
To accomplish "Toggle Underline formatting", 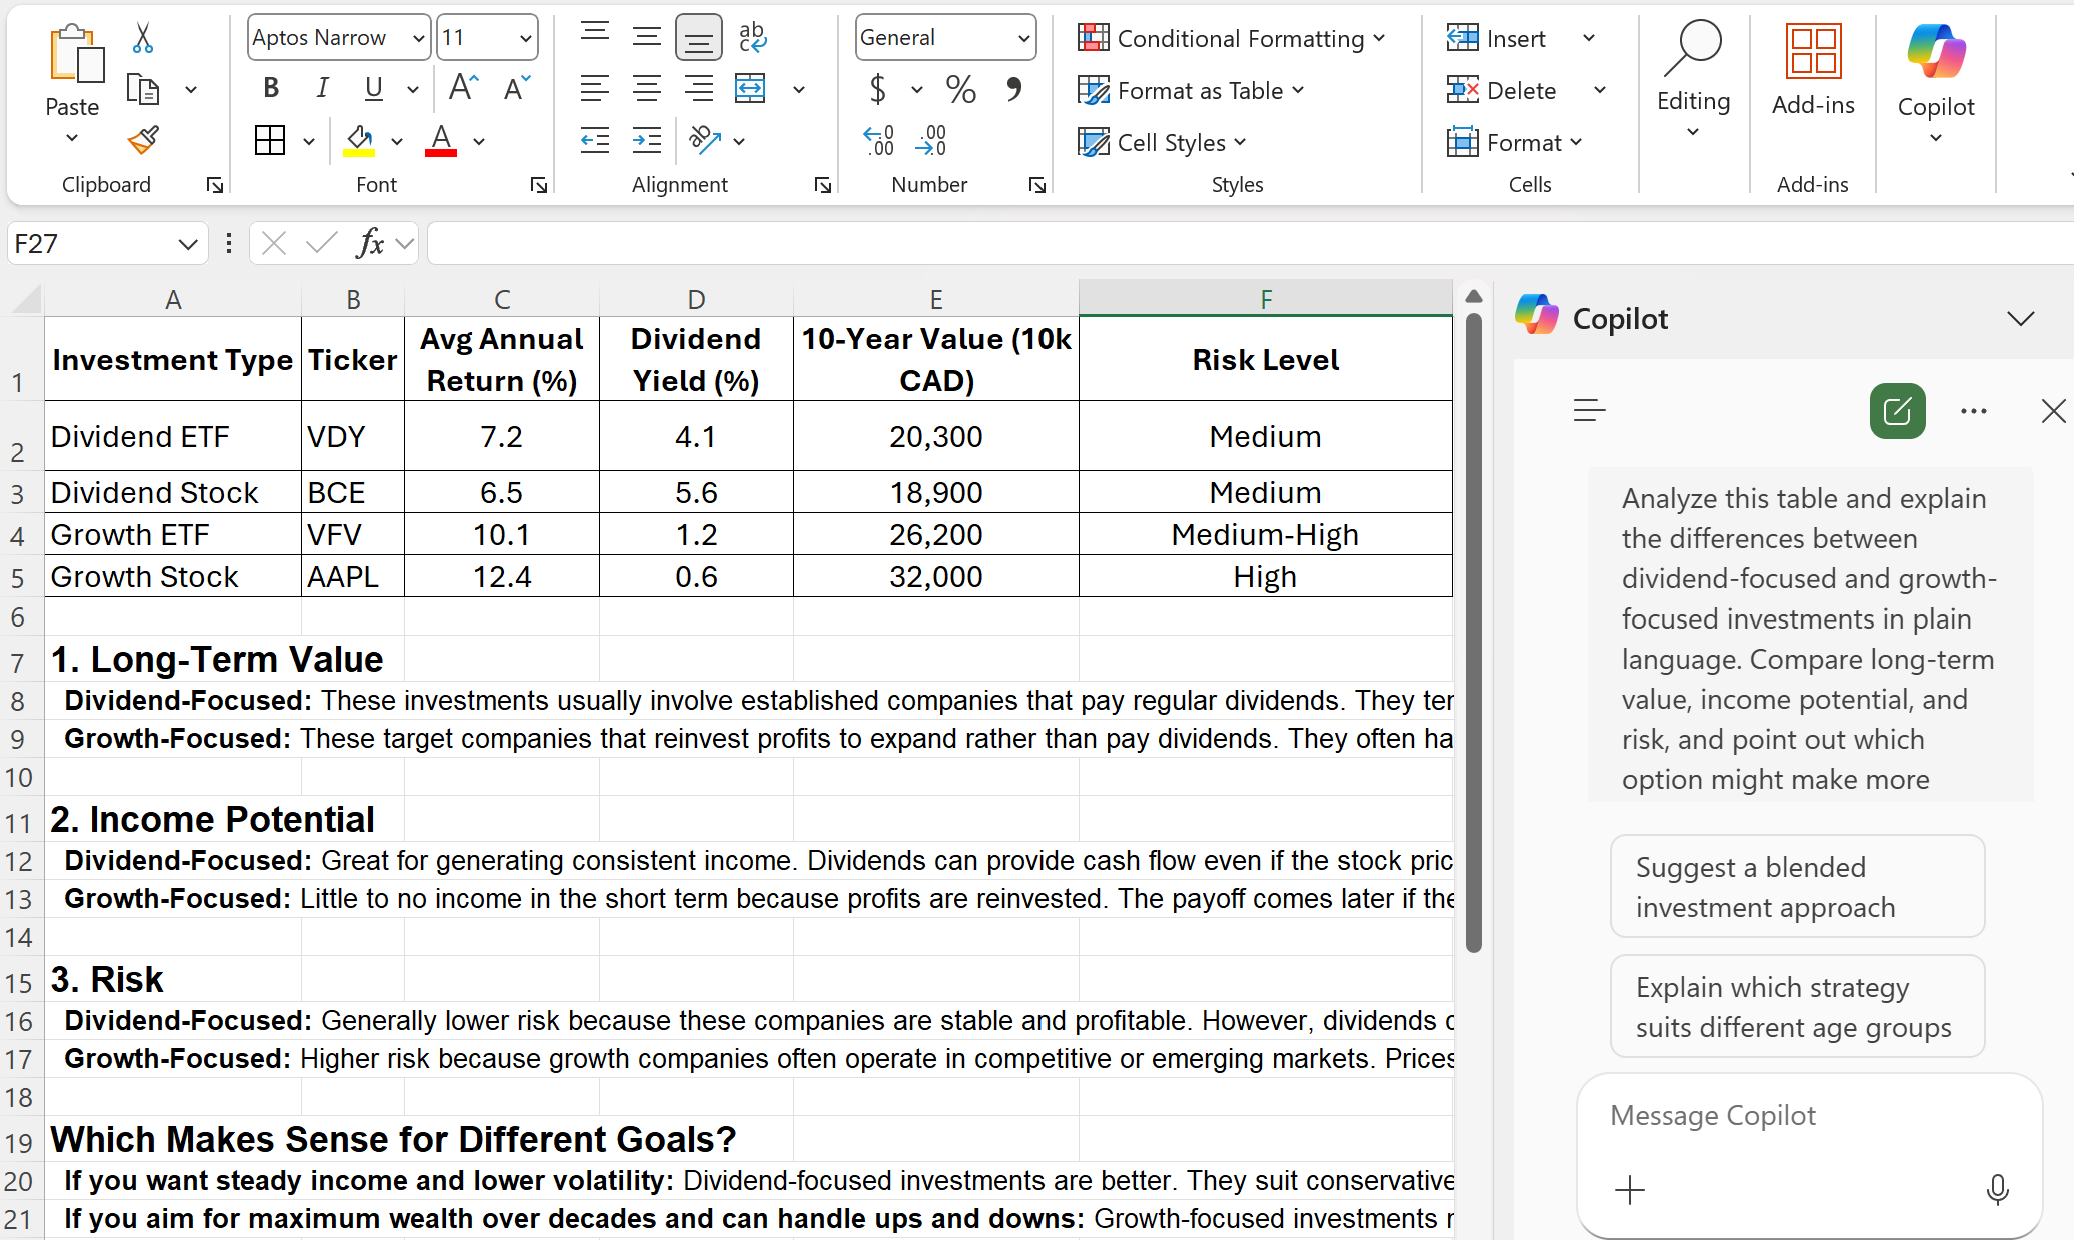I will [x=371, y=88].
